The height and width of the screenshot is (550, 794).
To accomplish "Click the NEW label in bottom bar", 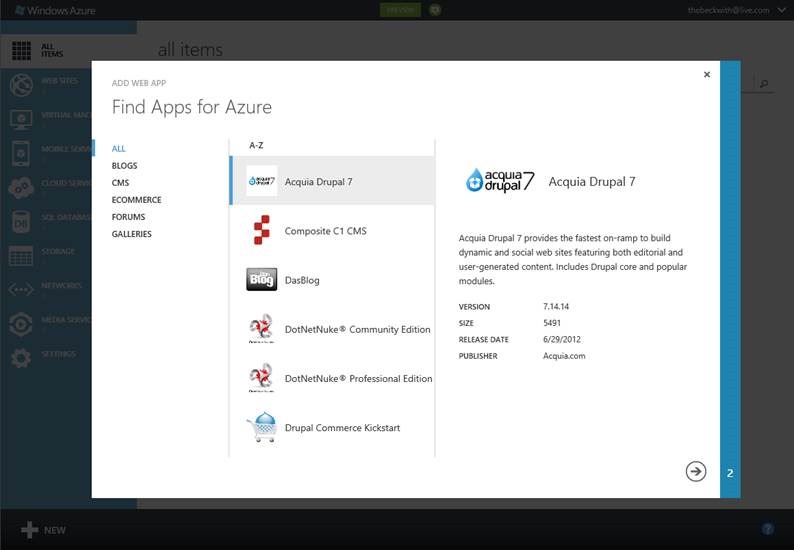I will [55, 530].
